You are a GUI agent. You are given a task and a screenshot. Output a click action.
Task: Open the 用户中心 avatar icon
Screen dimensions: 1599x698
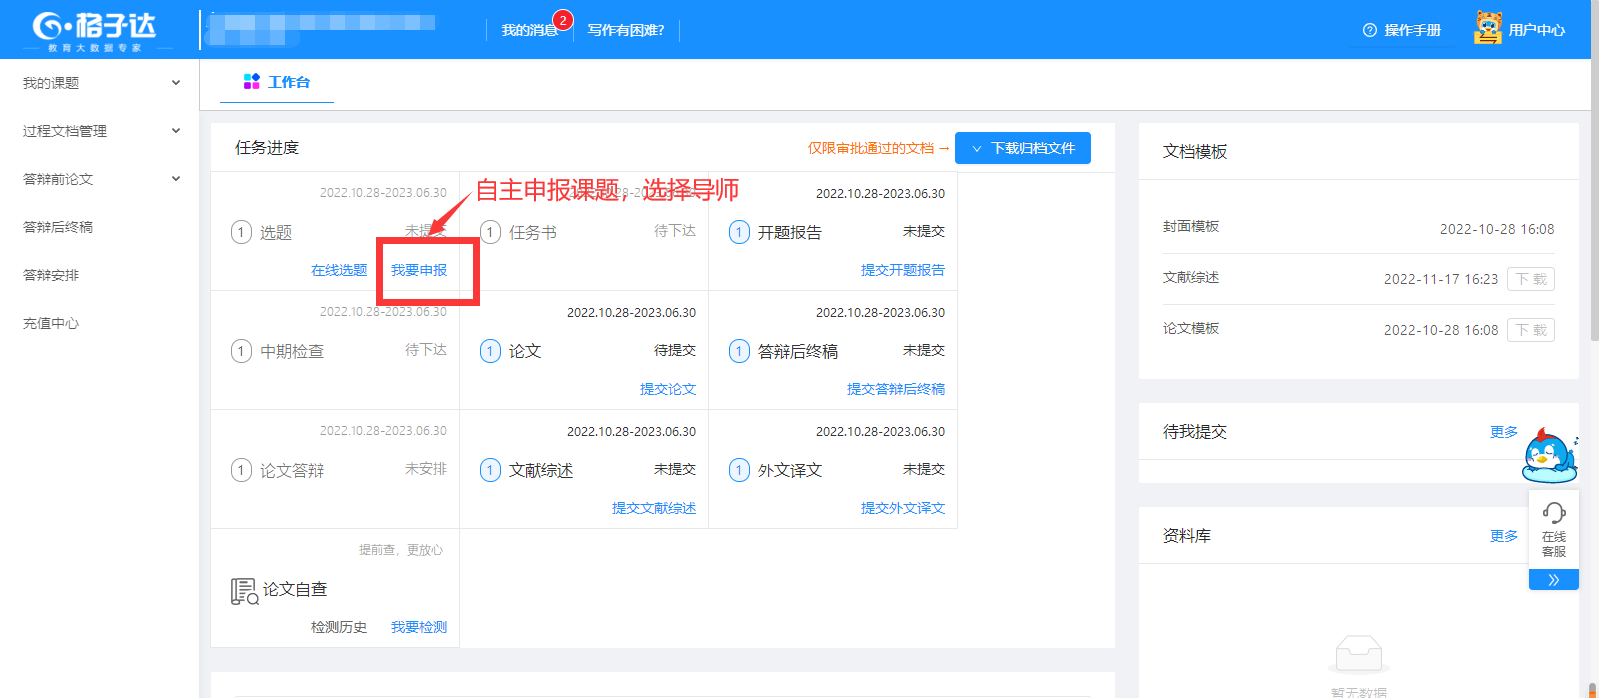[1487, 28]
